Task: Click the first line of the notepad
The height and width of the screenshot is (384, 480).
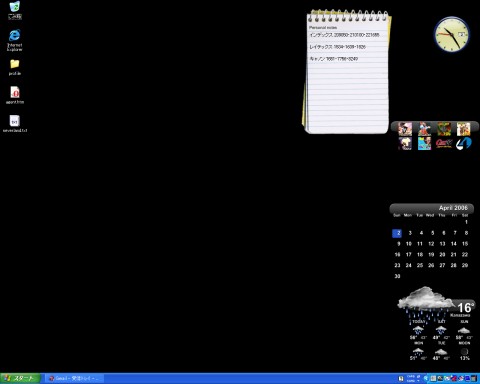Action: point(344,35)
